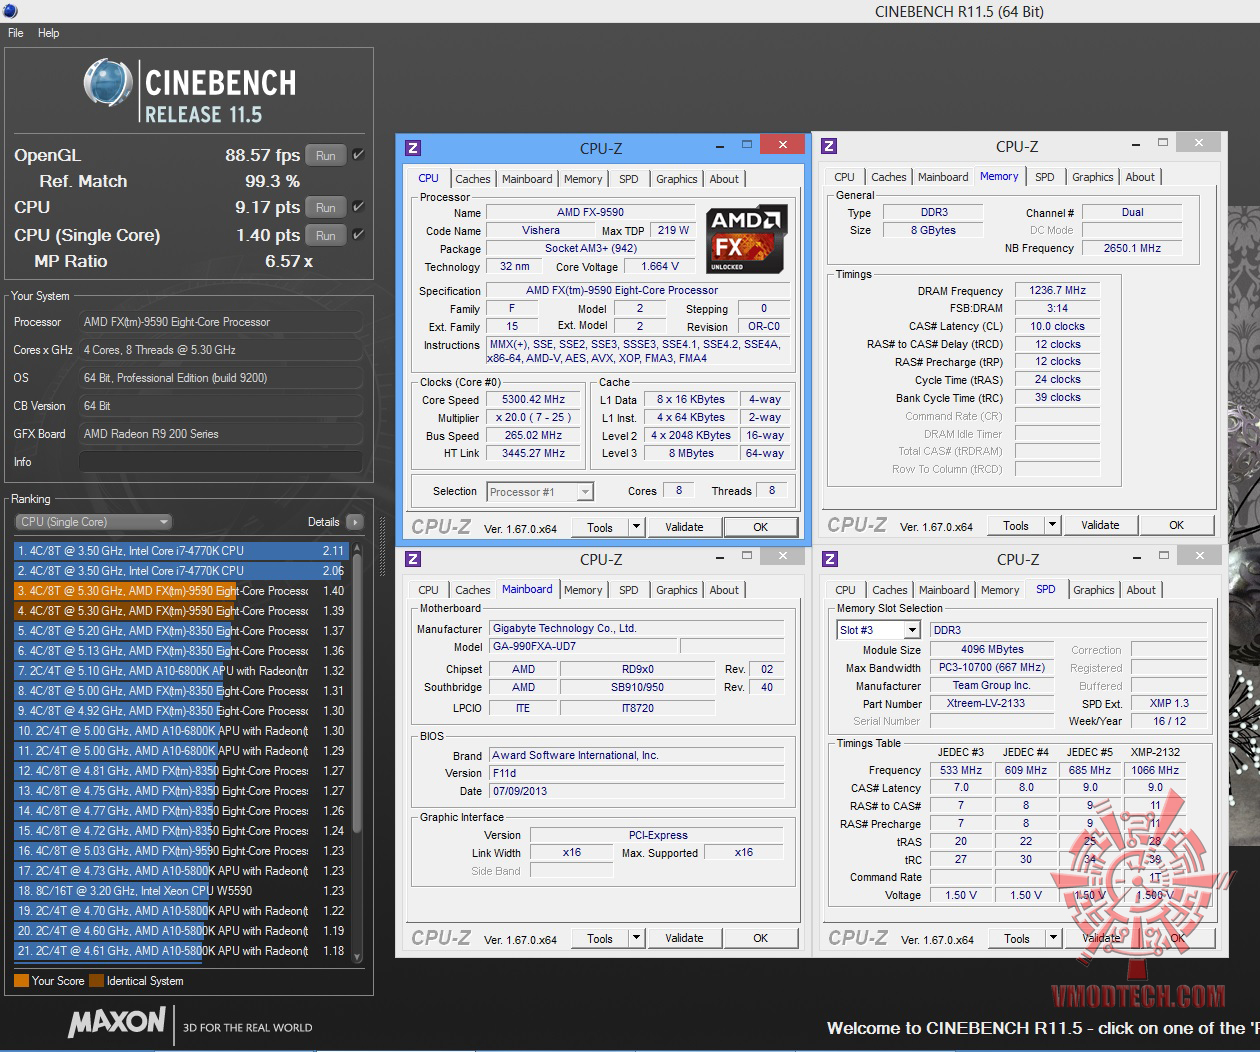1260x1052 pixels.
Task: Click Validate in CPU tab window
Action: [684, 527]
